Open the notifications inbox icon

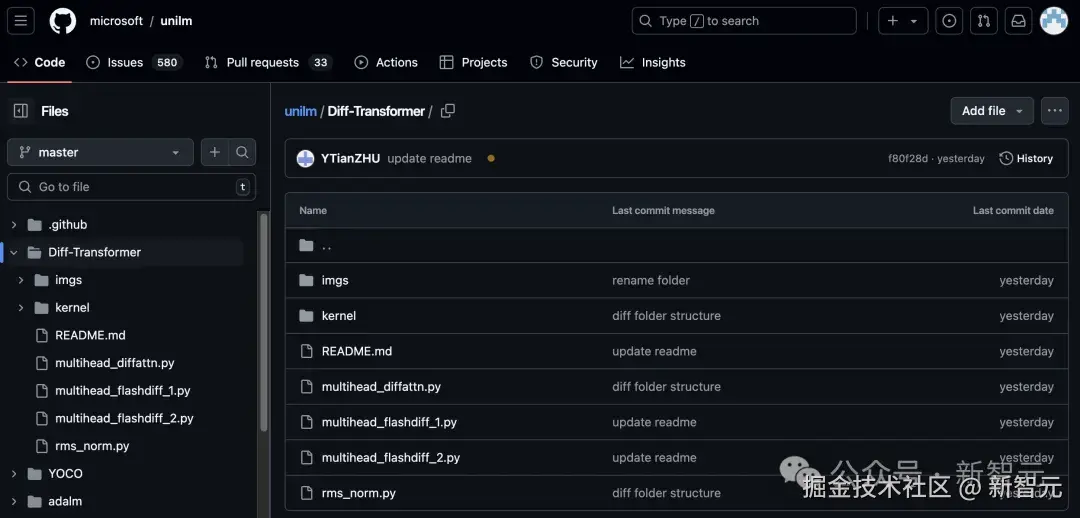pos(1018,21)
